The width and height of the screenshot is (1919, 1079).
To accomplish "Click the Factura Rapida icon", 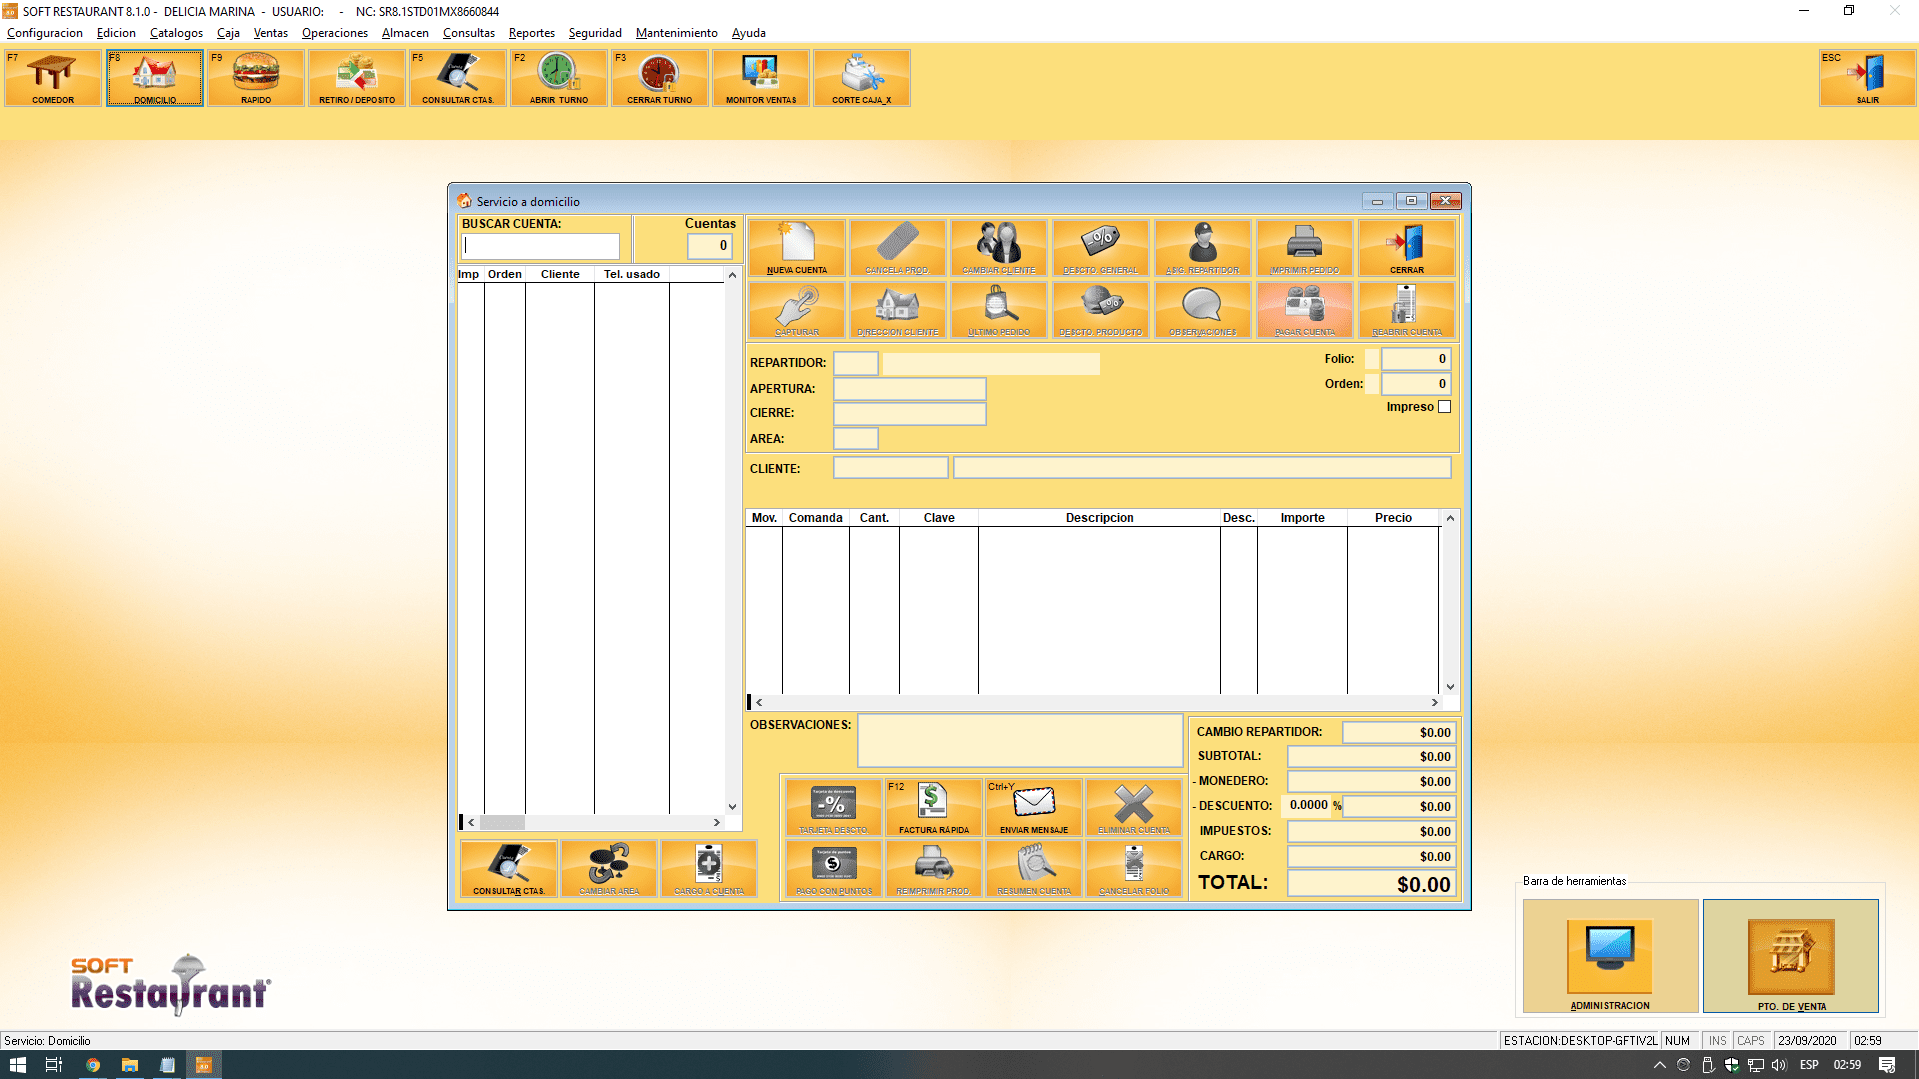I will tap(933, 808).
